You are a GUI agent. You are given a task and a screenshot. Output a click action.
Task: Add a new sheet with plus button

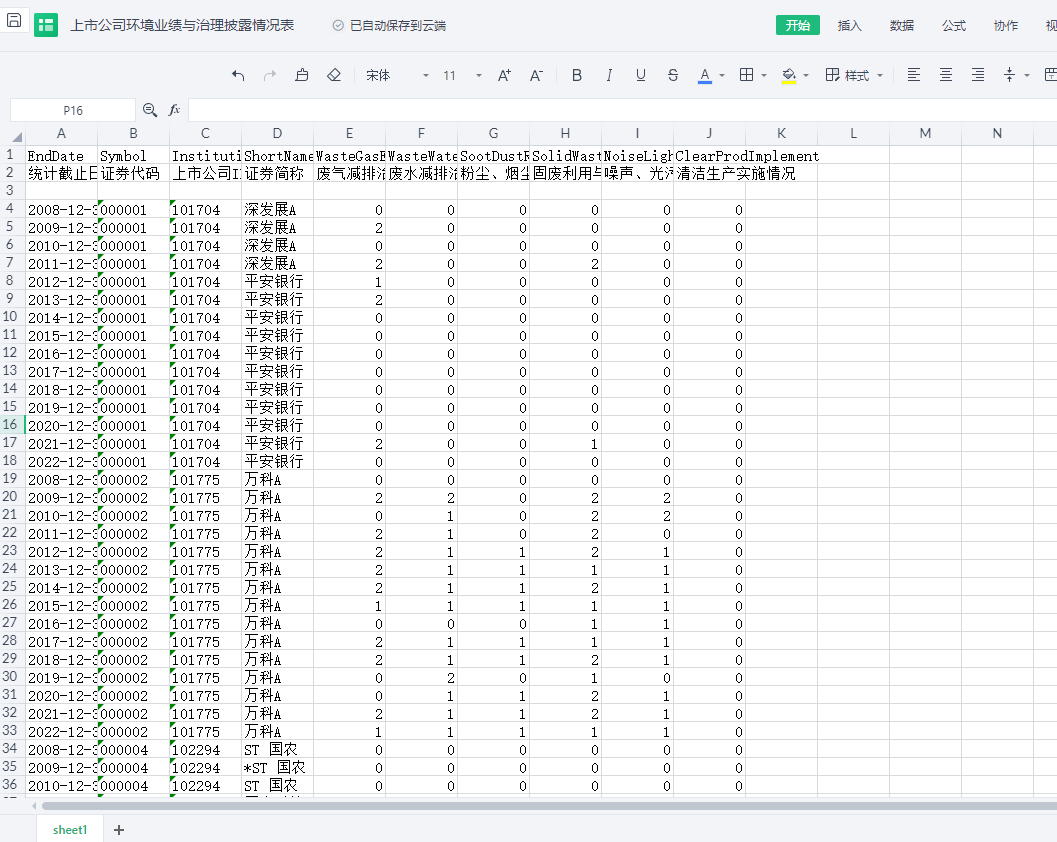(x=119, y=830)
